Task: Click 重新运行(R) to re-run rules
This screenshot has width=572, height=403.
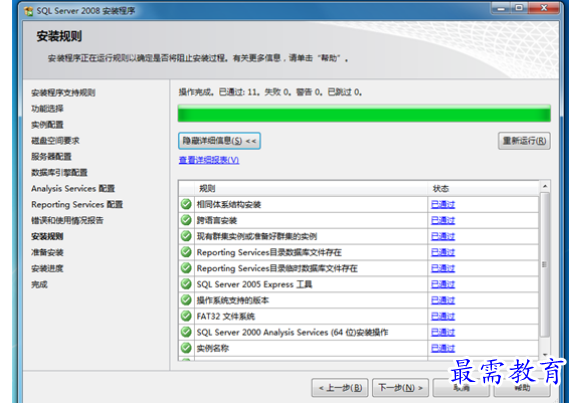Action: pos(524,141)
